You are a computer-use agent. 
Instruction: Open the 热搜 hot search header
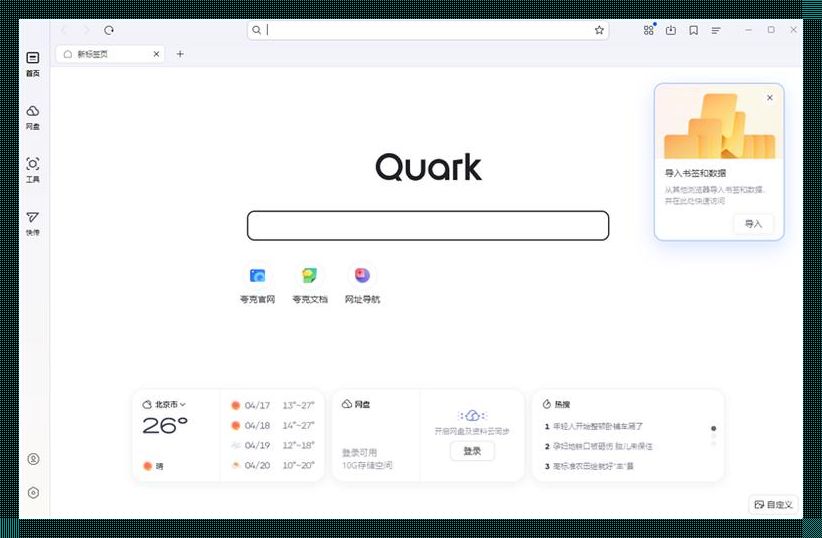[556, 404]
